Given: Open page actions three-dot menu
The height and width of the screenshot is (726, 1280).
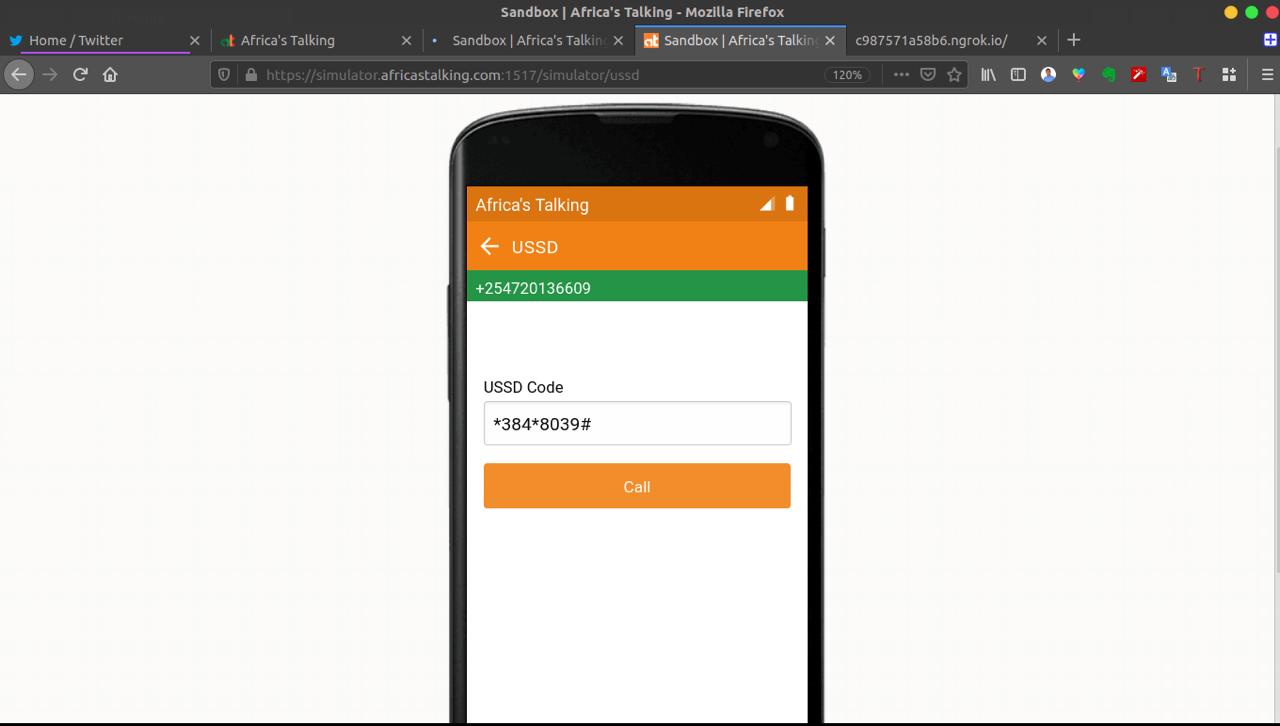Looking at the screenshot, I should tap(901, 74).
